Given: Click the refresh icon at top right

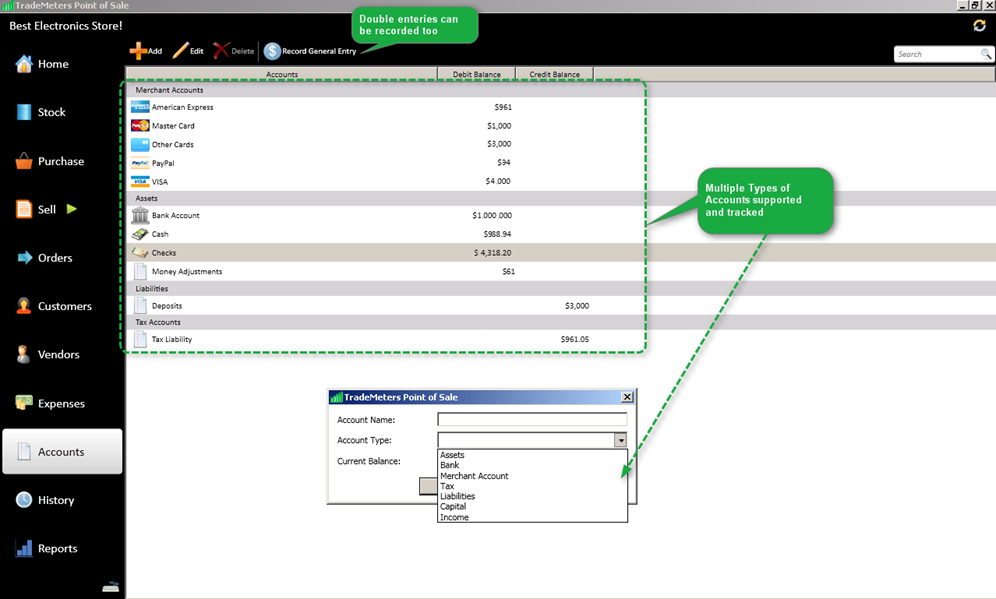Looking at the screenshot, I should pos(979,25).
